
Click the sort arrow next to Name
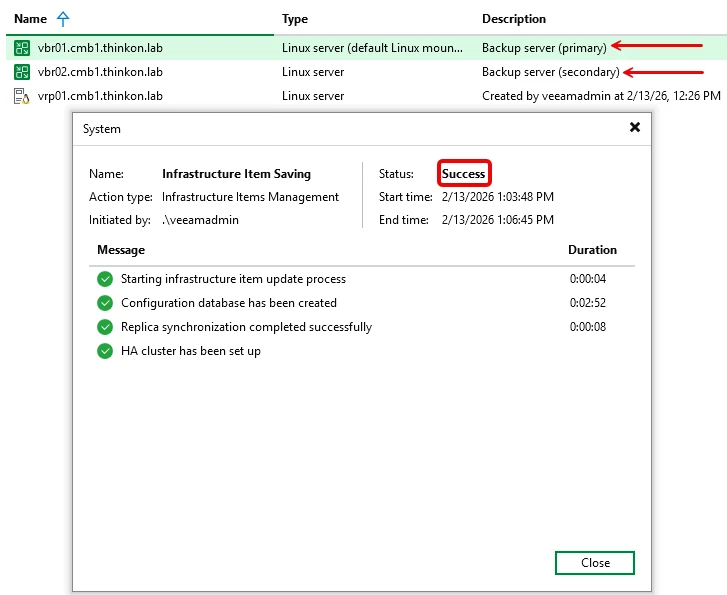63,19
